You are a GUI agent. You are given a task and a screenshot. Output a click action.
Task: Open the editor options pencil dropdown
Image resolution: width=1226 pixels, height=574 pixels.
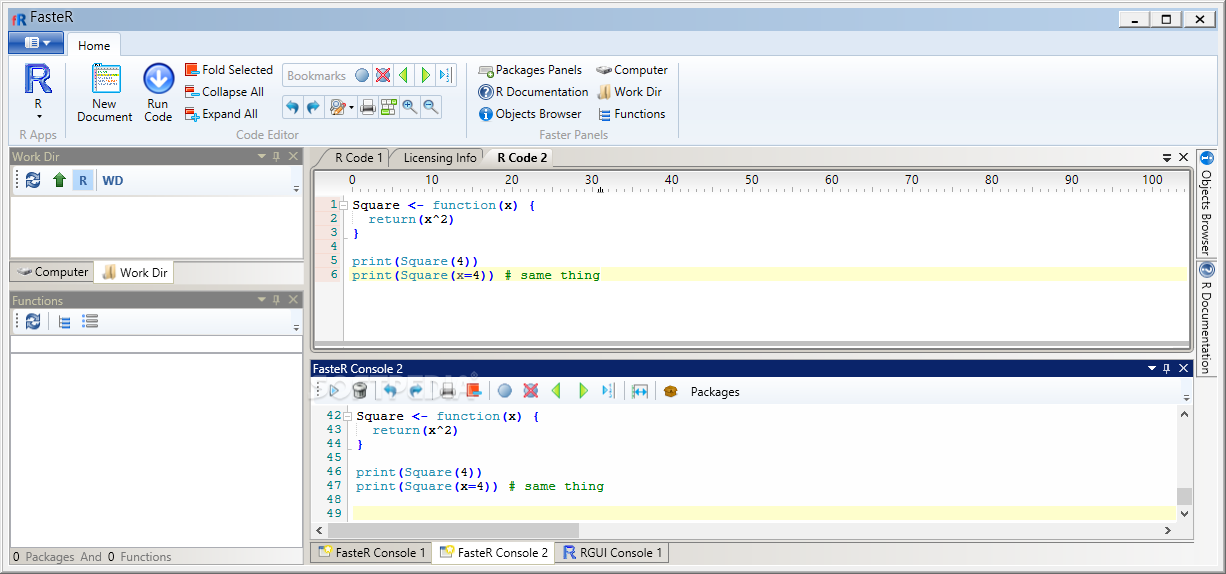coord(341,107)
